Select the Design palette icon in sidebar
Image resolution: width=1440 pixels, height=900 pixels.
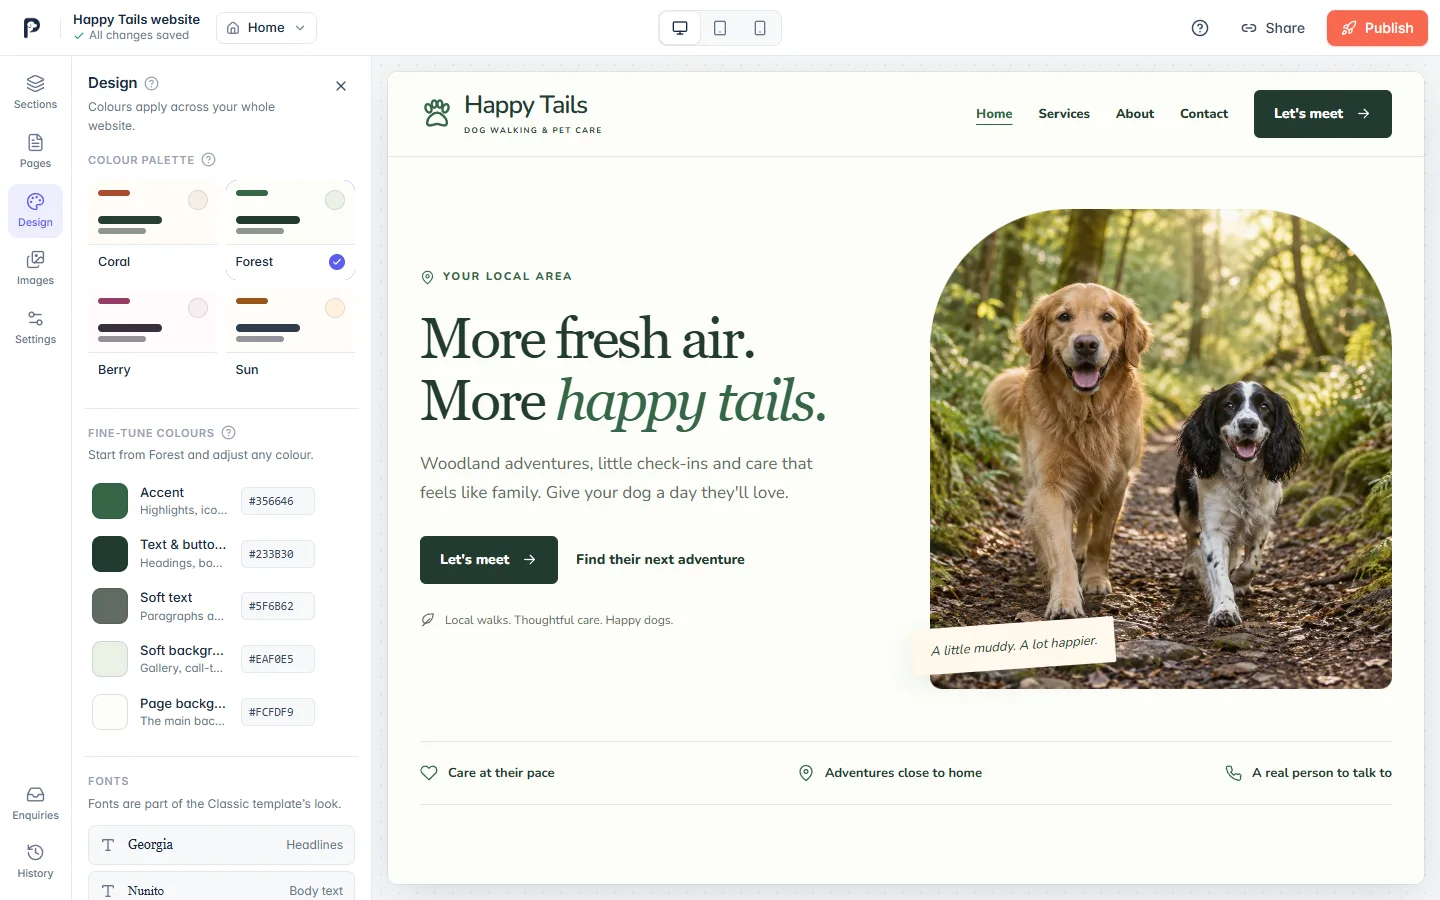[x=35, y=210]
